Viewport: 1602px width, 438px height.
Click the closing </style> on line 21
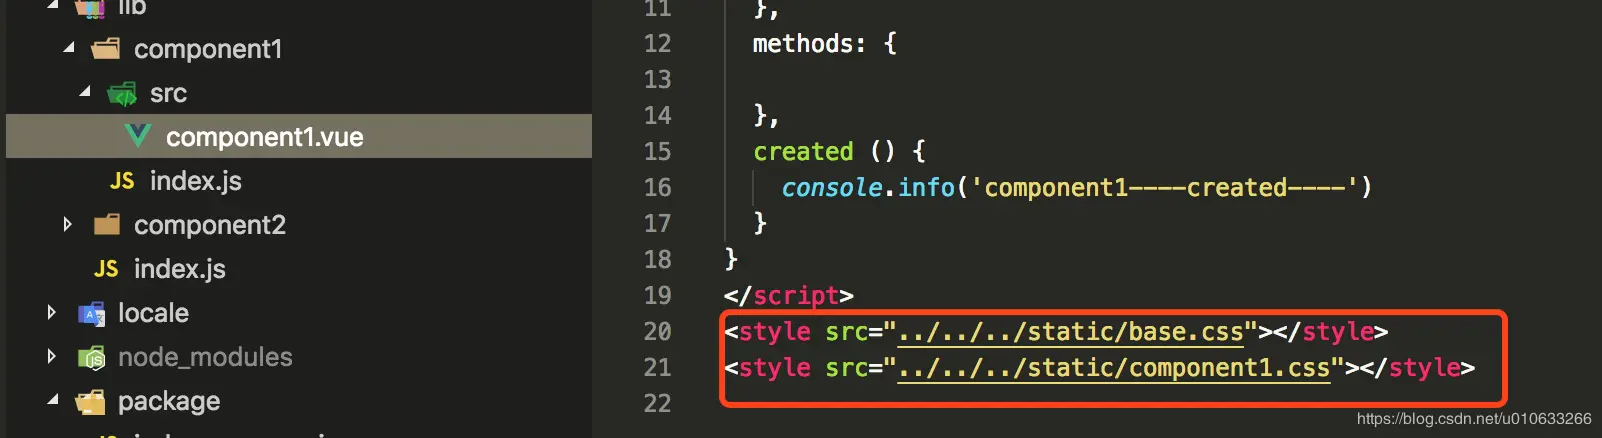(x=1417, y=368)
